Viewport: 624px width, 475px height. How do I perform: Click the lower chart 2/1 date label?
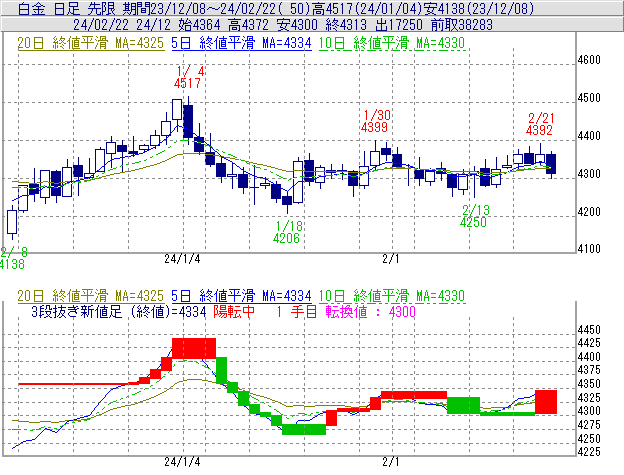tap(391, 462)
